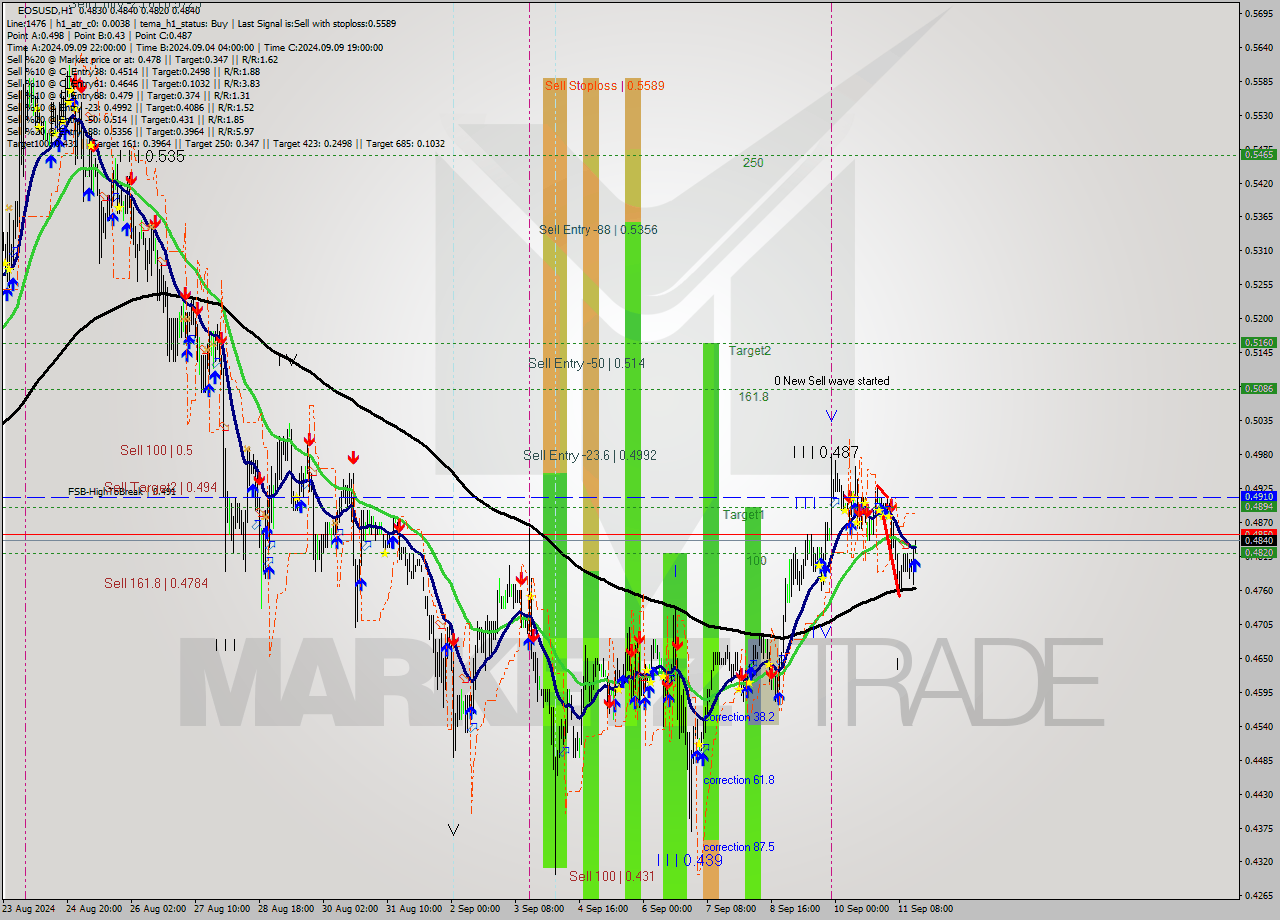
Task: Click the blue 0.4910 price tag
Action: click(x=1258, y=496)
